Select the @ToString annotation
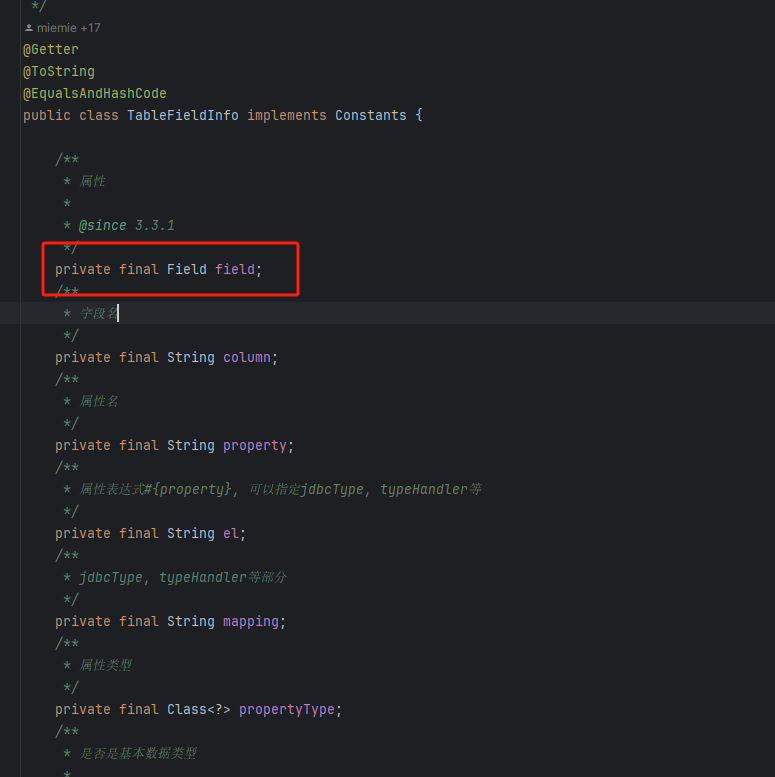775x777 pixels. point(59,71)
